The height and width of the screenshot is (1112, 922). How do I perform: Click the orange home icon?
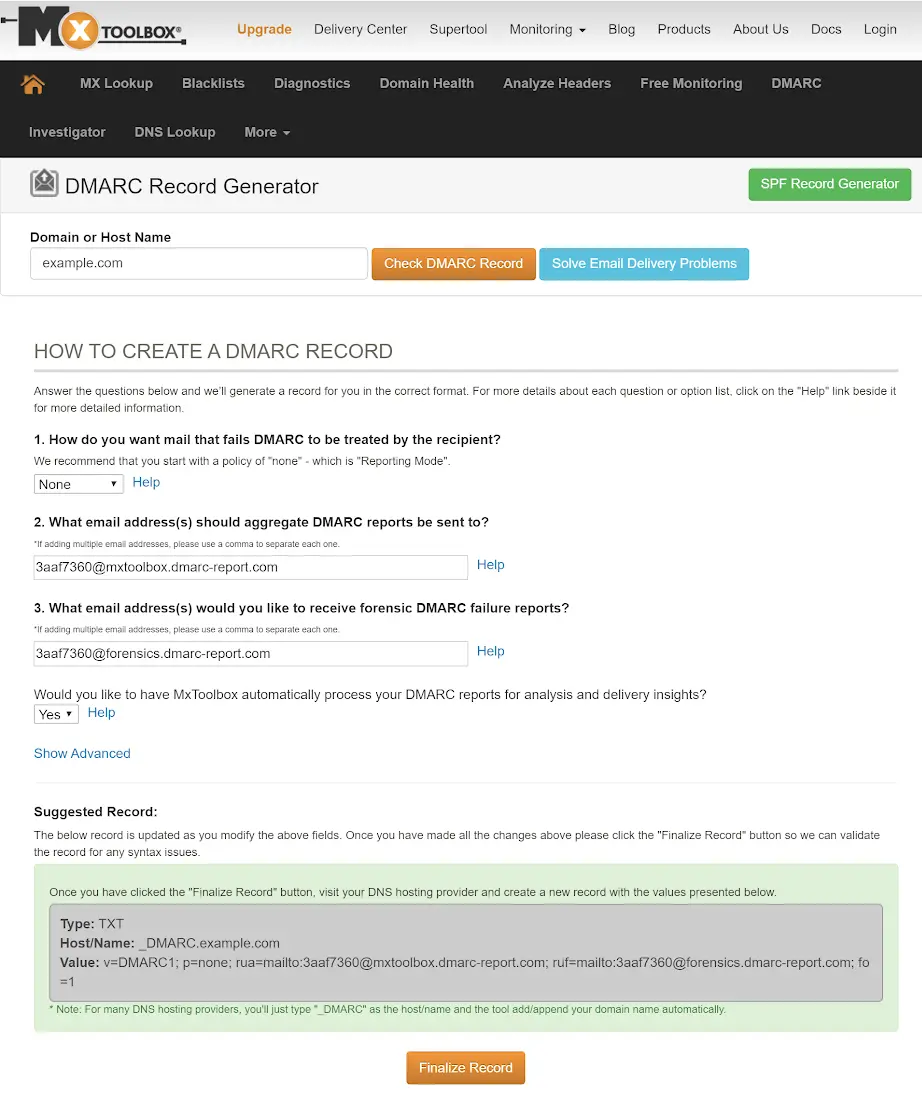[x=33, y=84]
